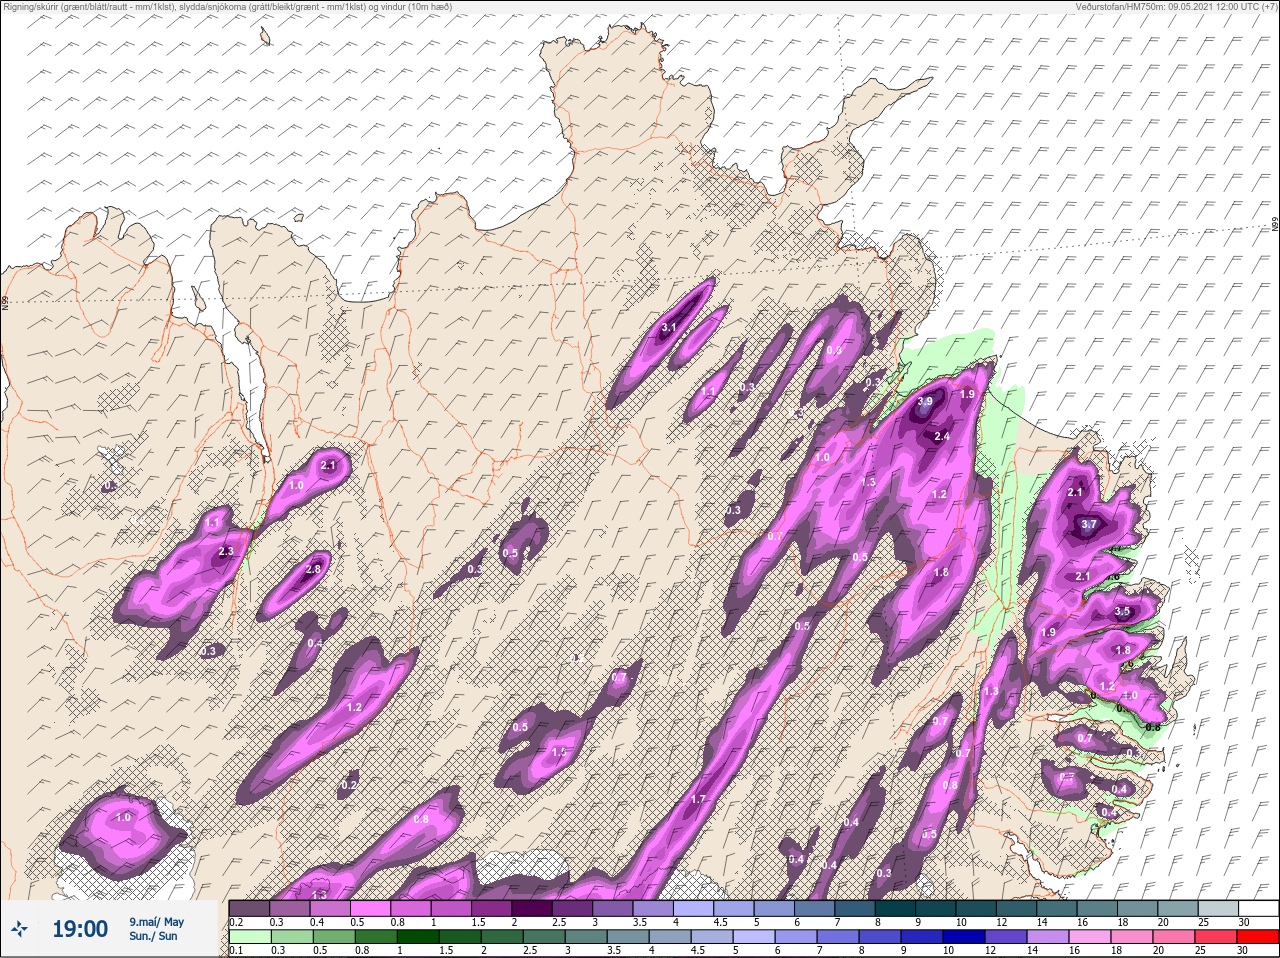This screenshot has width=1280, height=958.
Task: Select the bright magenta swatch between 0.5 and 0.8
Action: (x=371, y=908)
